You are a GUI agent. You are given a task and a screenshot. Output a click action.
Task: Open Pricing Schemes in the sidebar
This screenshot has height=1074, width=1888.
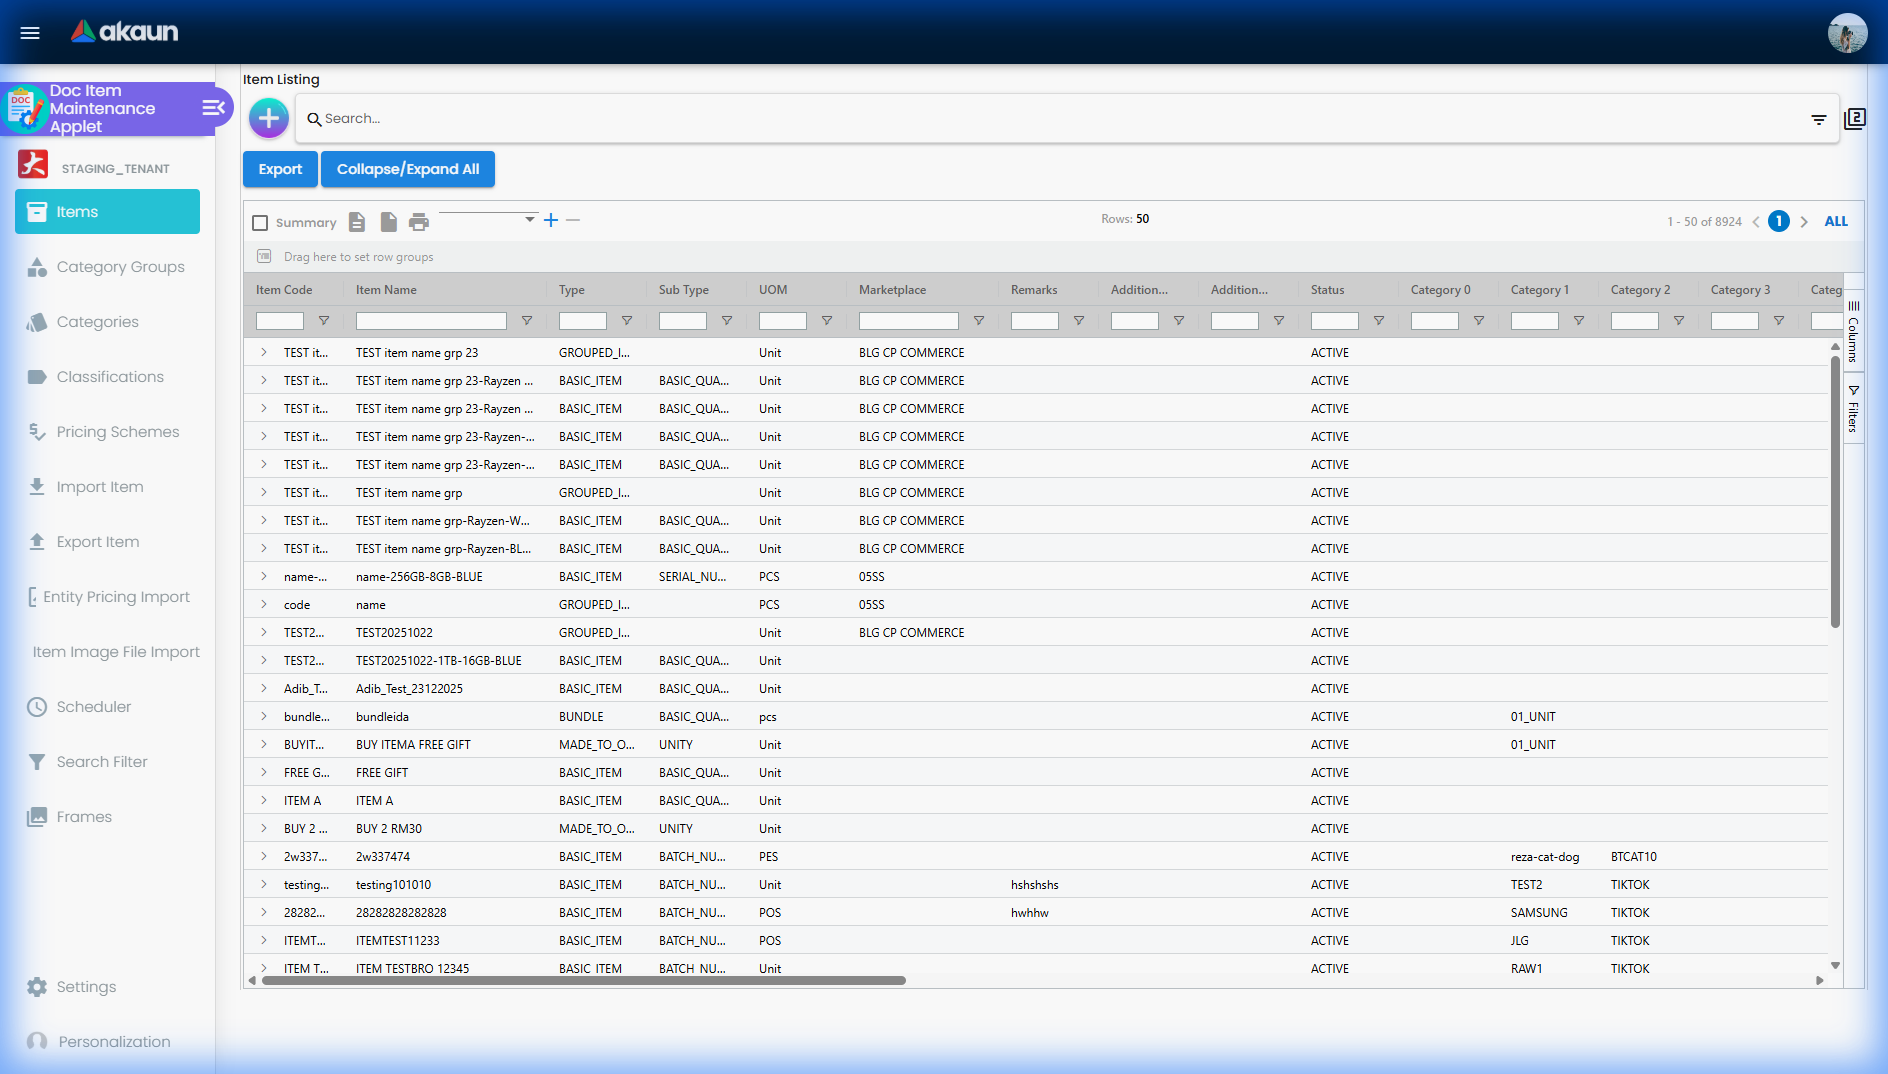coord(117,432)
